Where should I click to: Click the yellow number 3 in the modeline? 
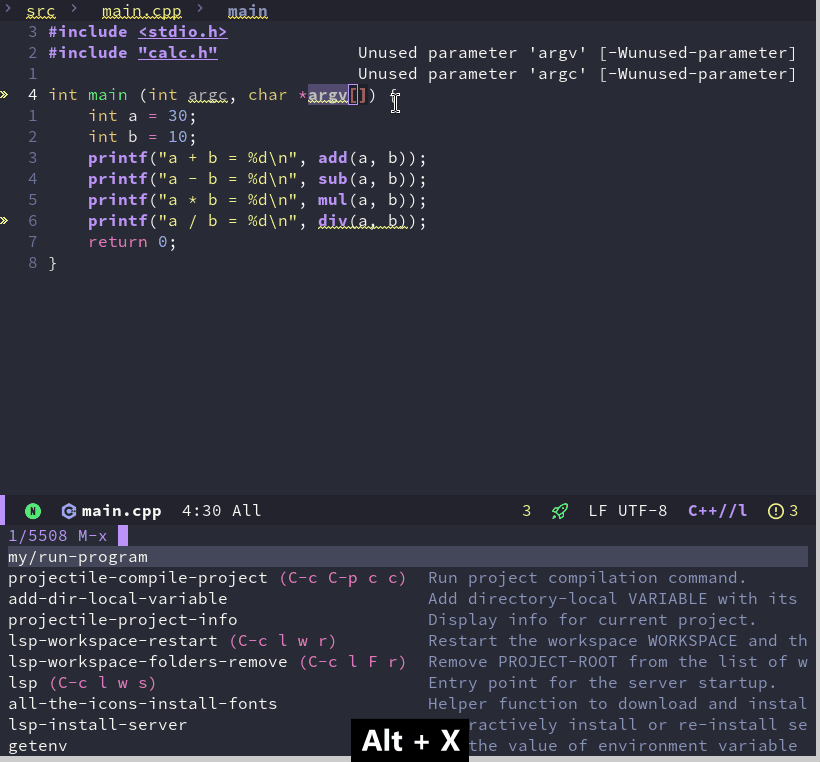527,511
